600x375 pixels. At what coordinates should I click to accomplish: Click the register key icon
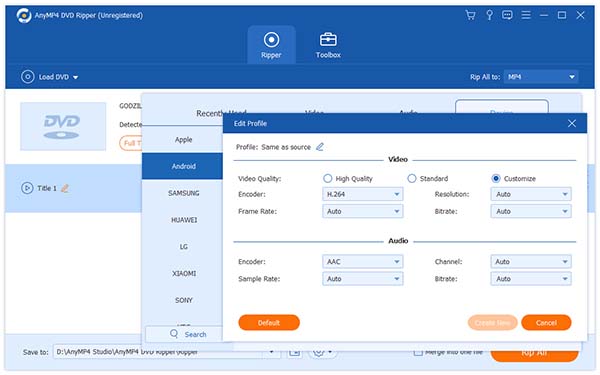point(489,15)
